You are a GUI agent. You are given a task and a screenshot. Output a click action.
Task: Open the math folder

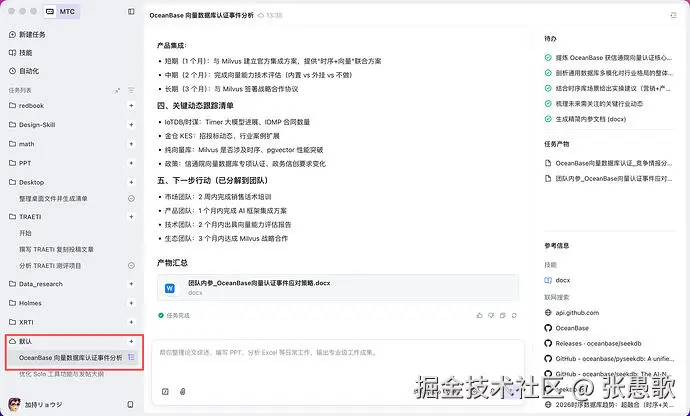(22, 144)
